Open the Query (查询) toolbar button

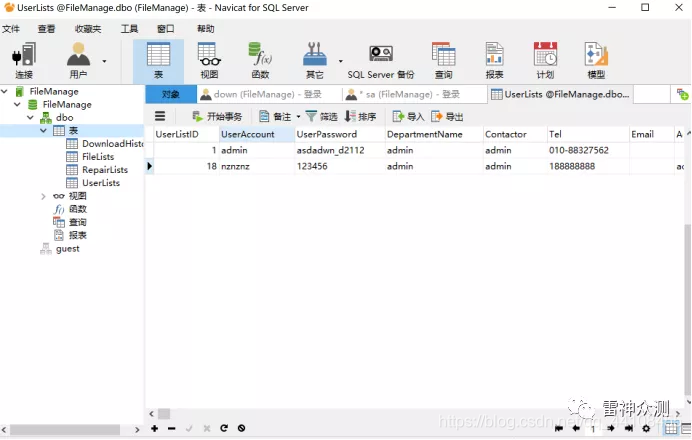pos(444,60)
